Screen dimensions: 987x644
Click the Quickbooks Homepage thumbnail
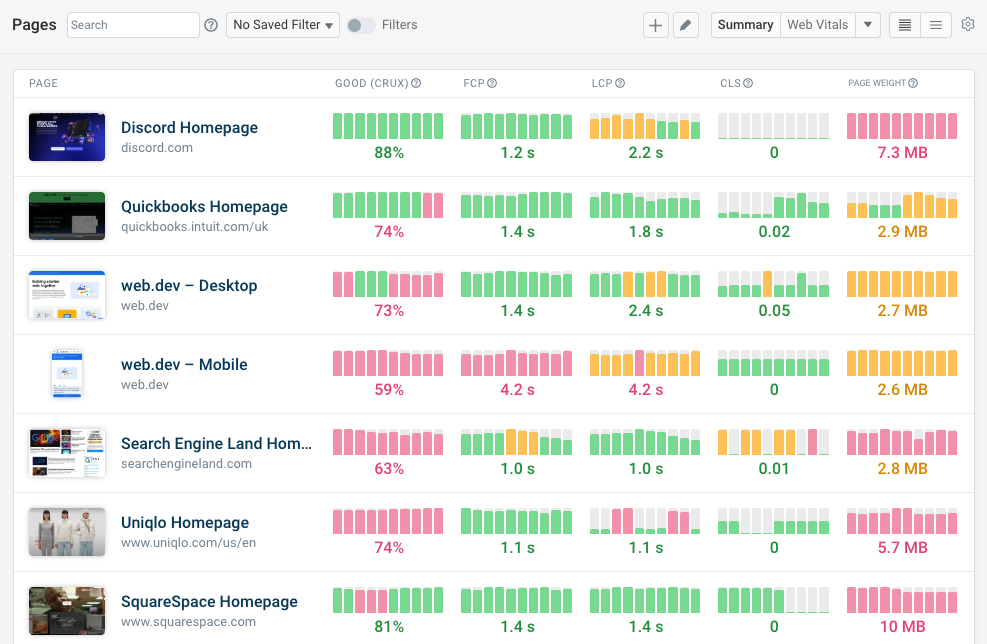[66, 215]
